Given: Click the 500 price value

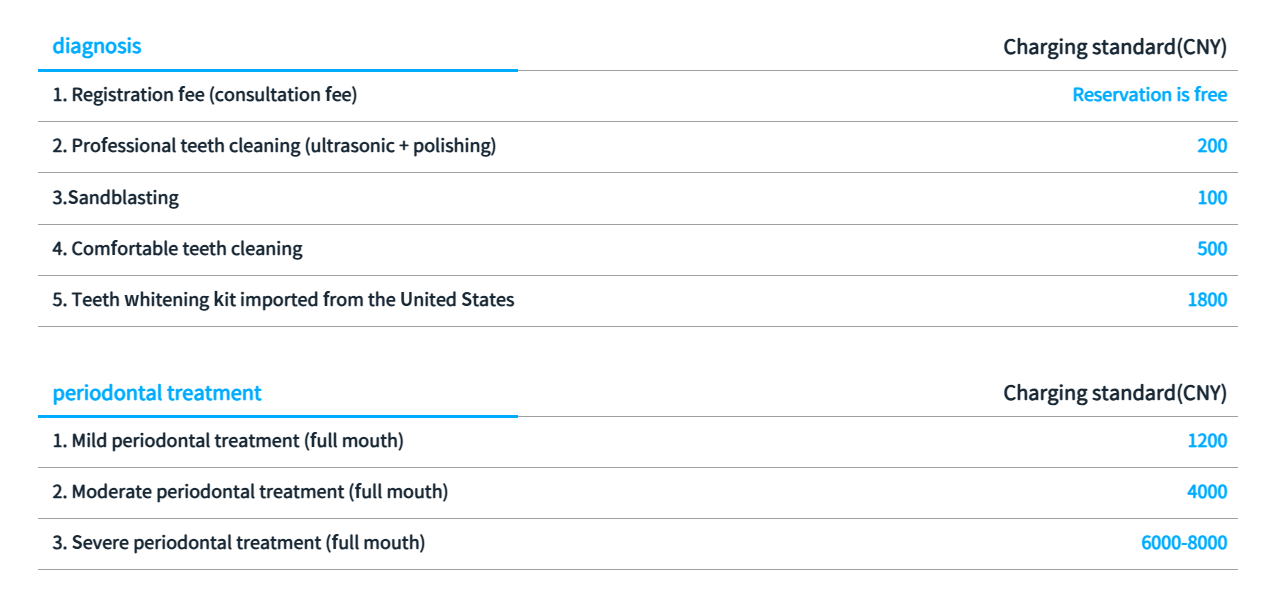Looking at the screenshot, I should (1212, 249).
